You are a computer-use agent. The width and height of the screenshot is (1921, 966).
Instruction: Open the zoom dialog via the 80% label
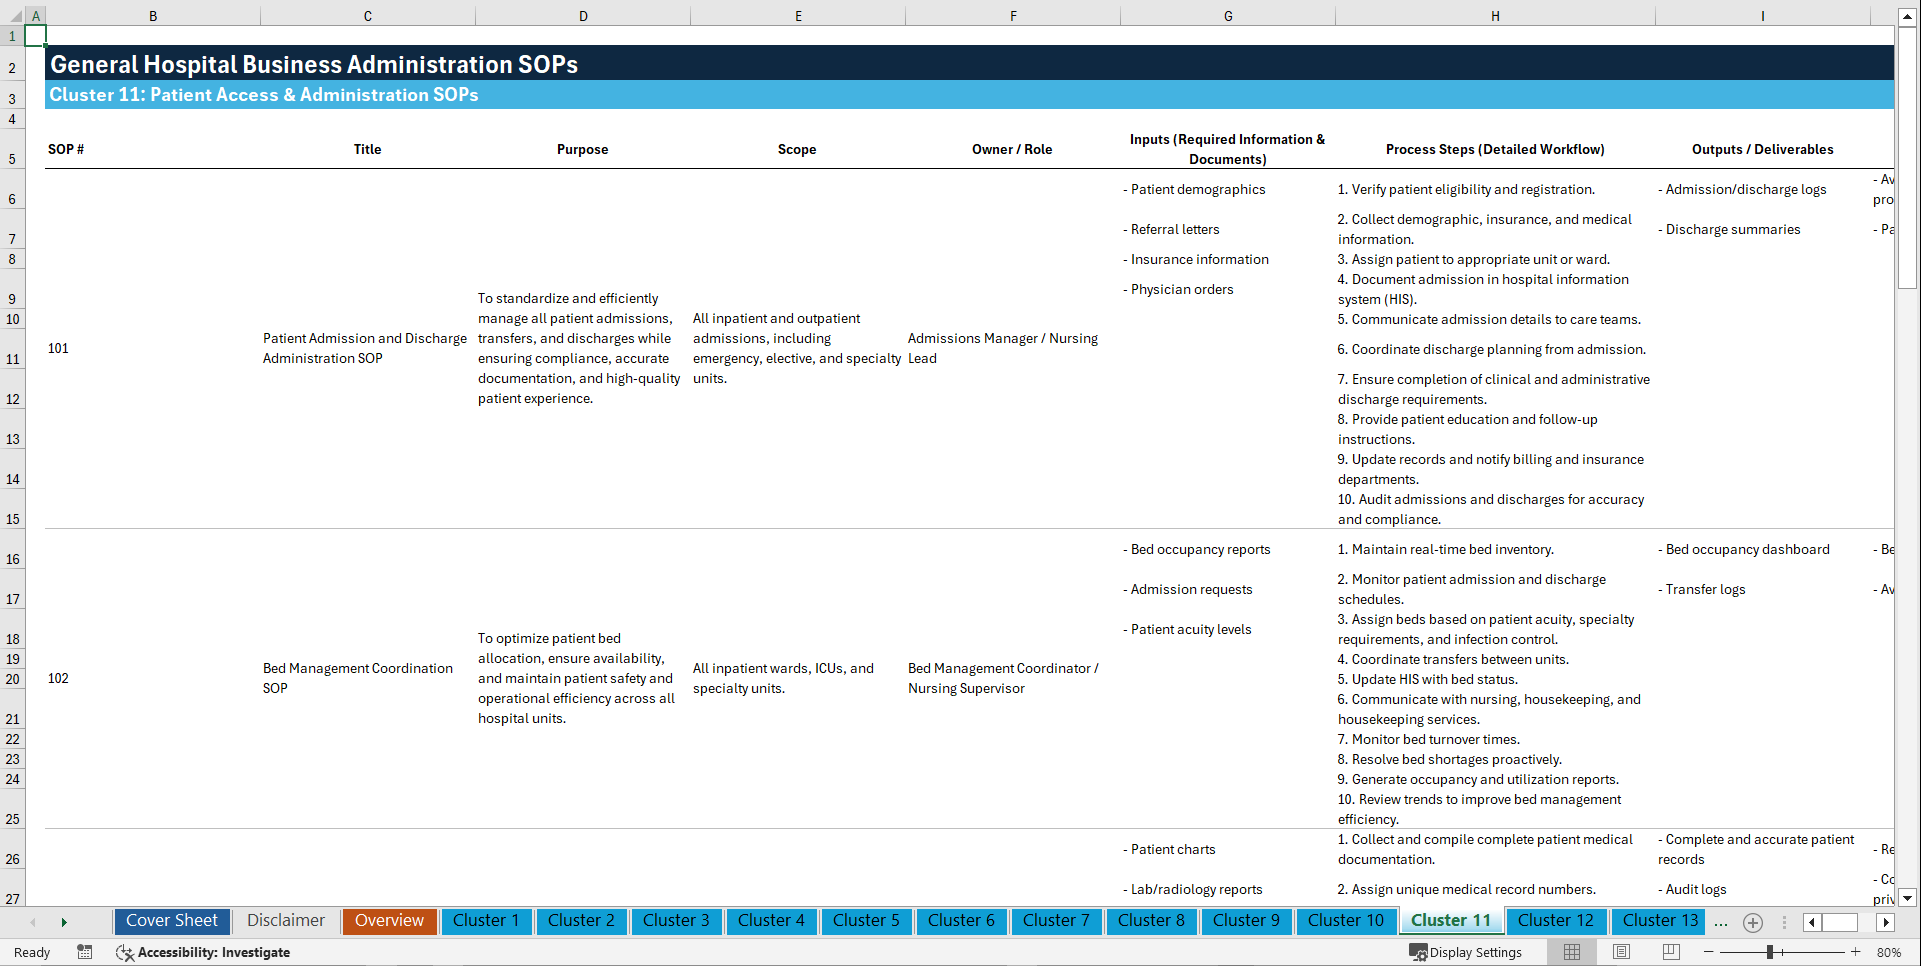click(1887, 952)
